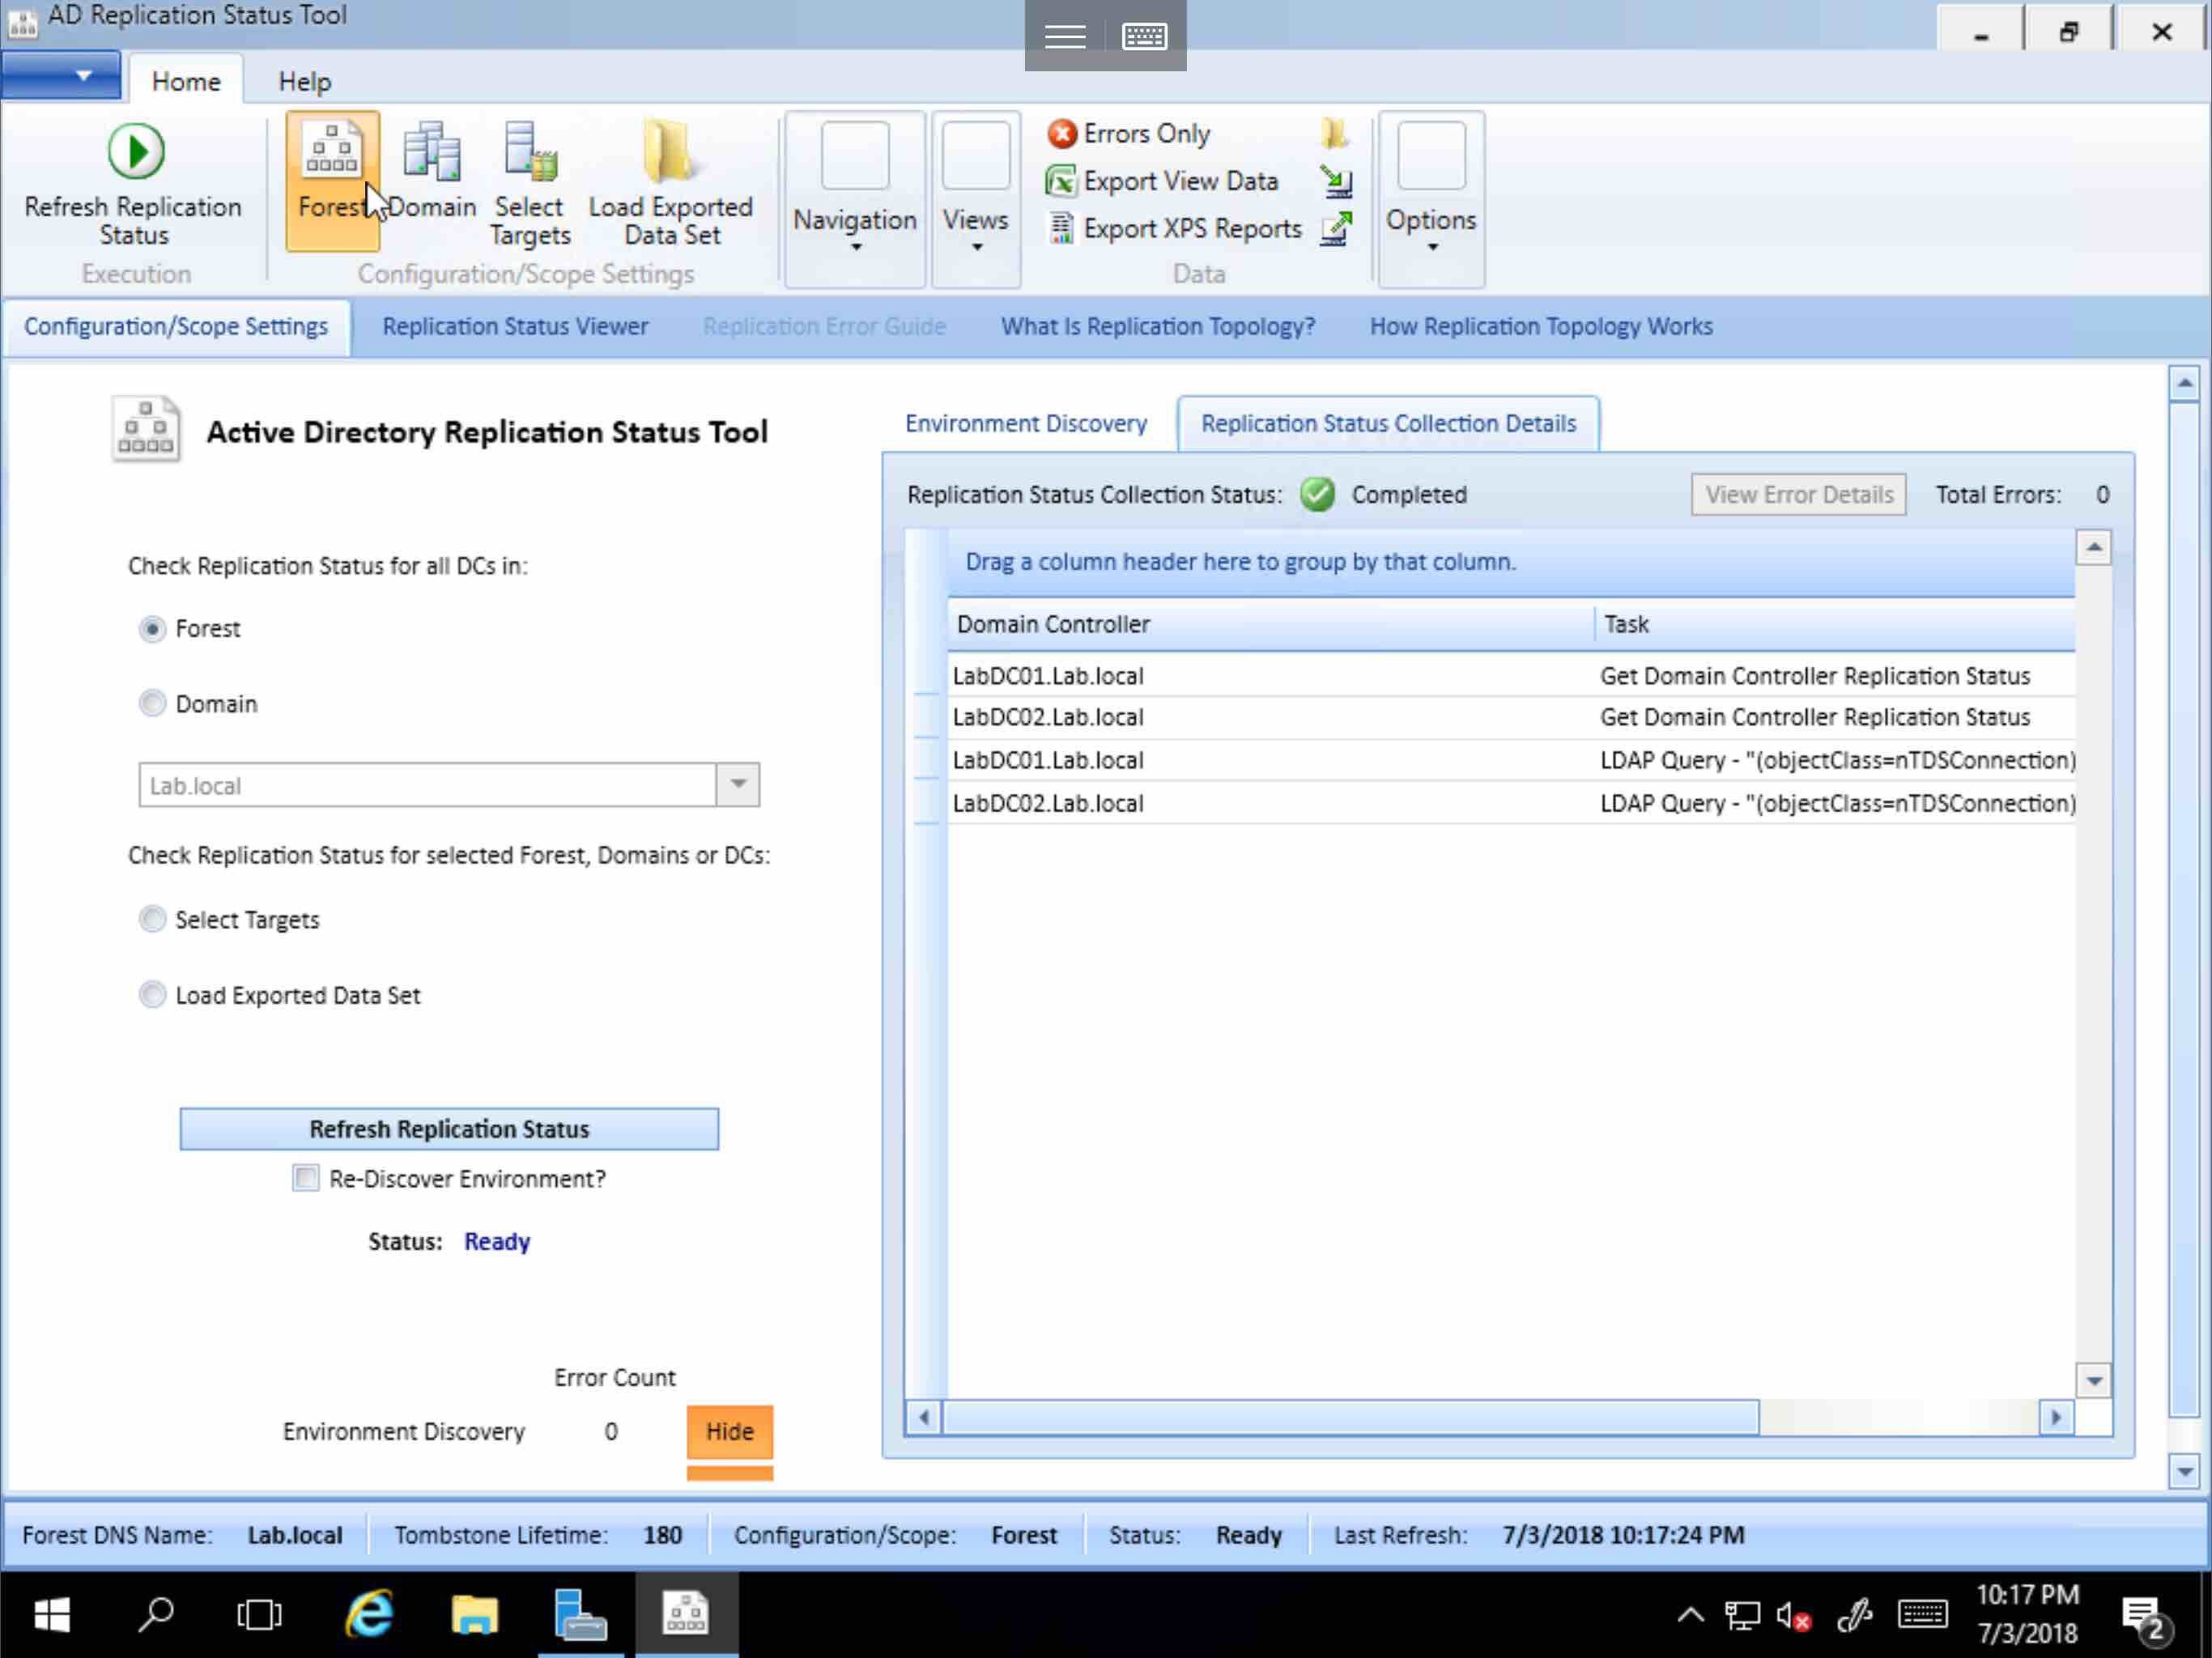Open Server Manager from taskbar
The width and height of the screenshot is (2212, 1658).
point(580,1614)
